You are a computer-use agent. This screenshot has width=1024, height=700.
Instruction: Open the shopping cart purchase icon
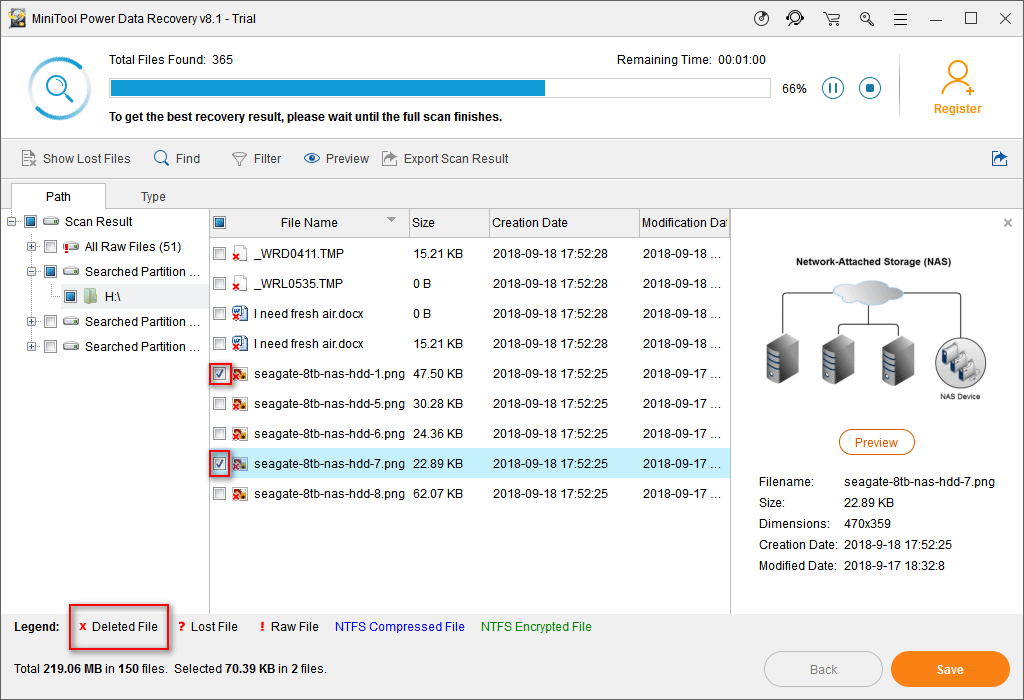point(831,19)
